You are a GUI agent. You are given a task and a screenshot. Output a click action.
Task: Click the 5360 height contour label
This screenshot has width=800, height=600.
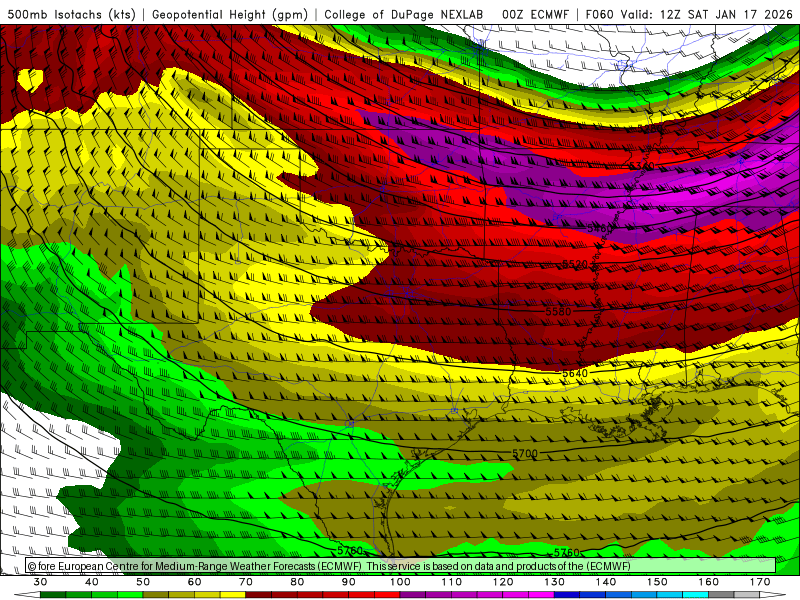point(641,166)
